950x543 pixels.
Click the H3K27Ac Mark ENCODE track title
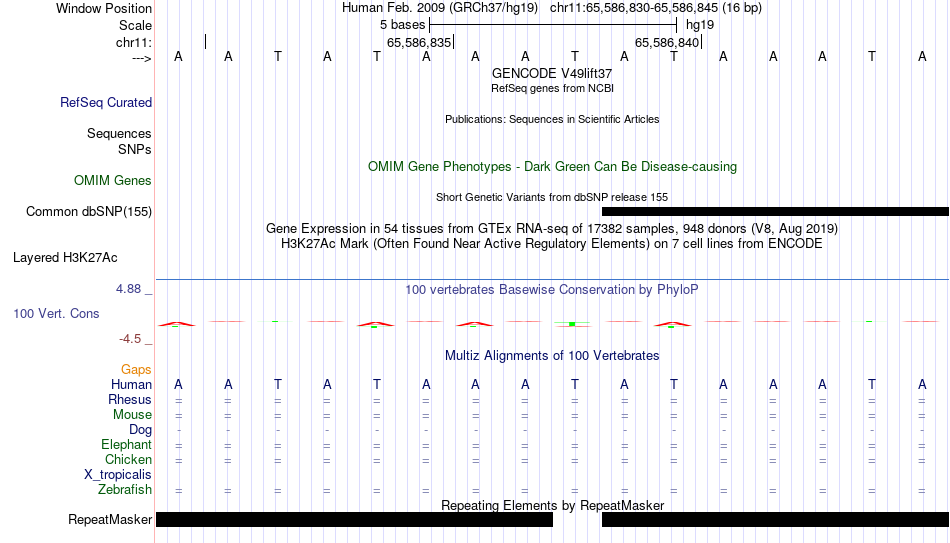[x=552, y=244]
